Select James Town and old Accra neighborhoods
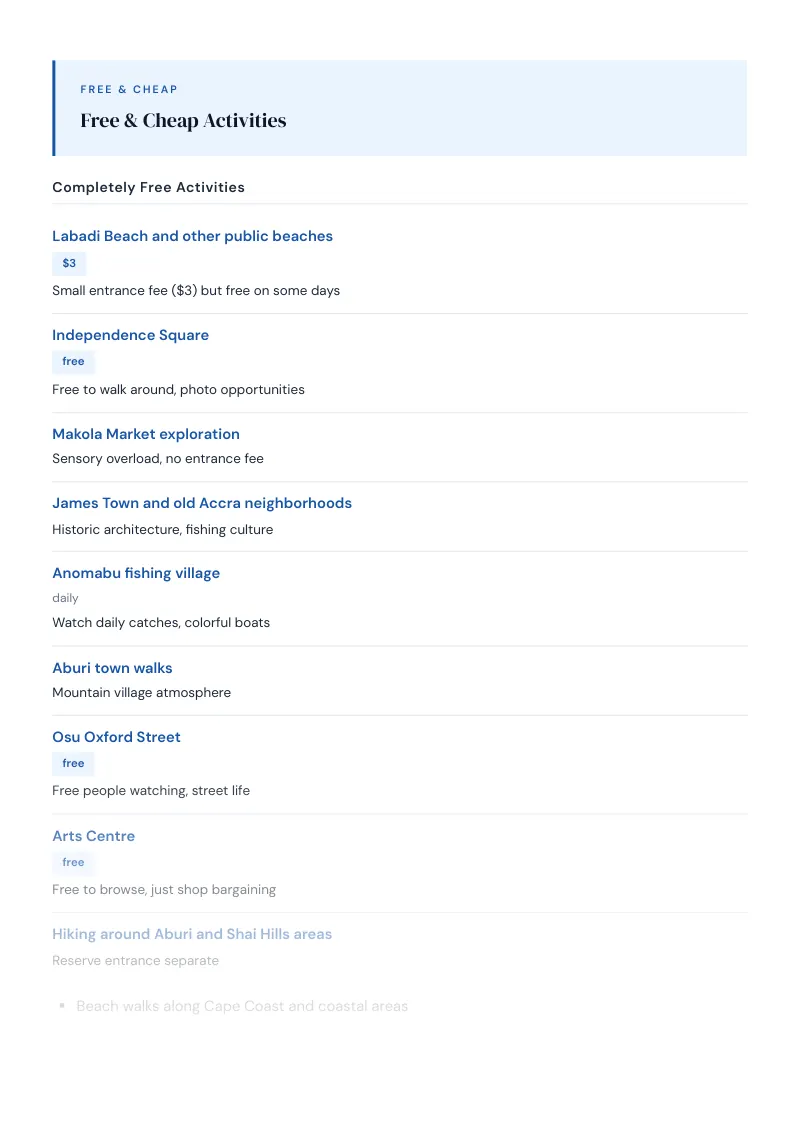 click(x=201, y=503)
